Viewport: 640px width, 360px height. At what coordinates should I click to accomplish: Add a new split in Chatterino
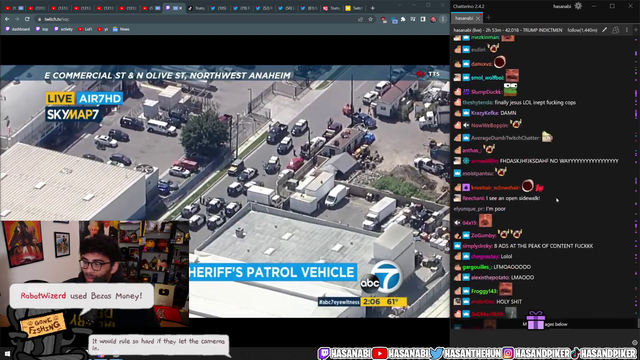(636, 30)
